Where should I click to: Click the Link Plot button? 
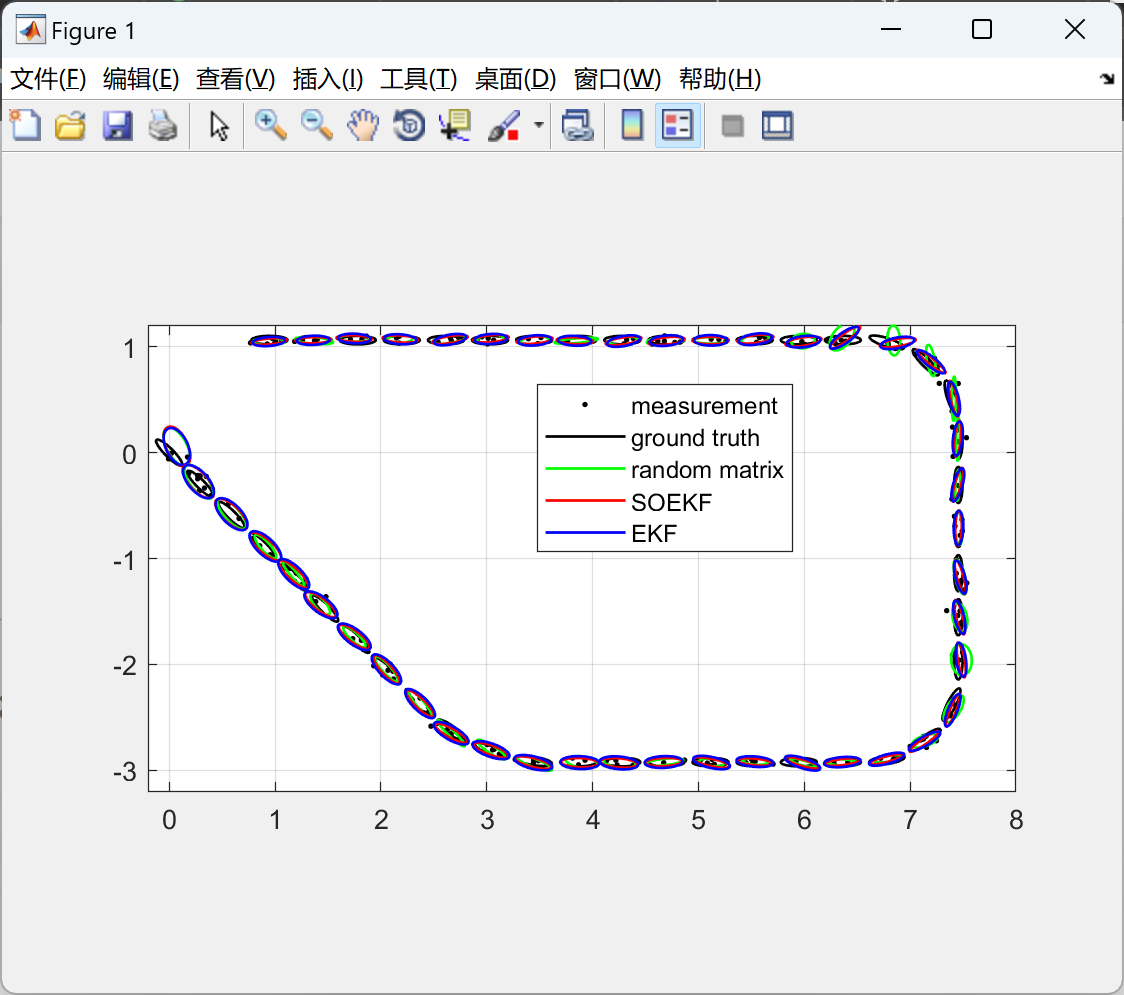578,125
